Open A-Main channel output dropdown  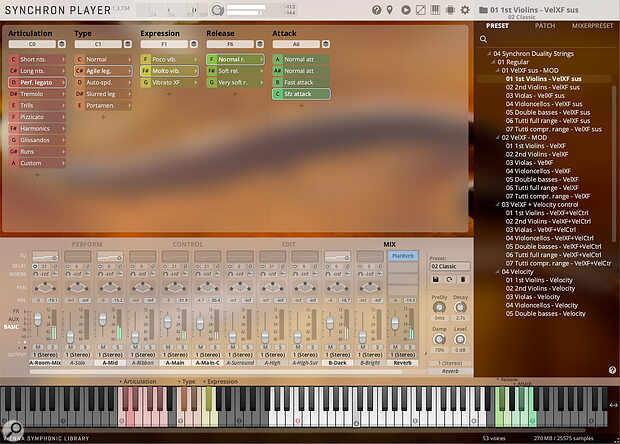(x=177, y=354)
